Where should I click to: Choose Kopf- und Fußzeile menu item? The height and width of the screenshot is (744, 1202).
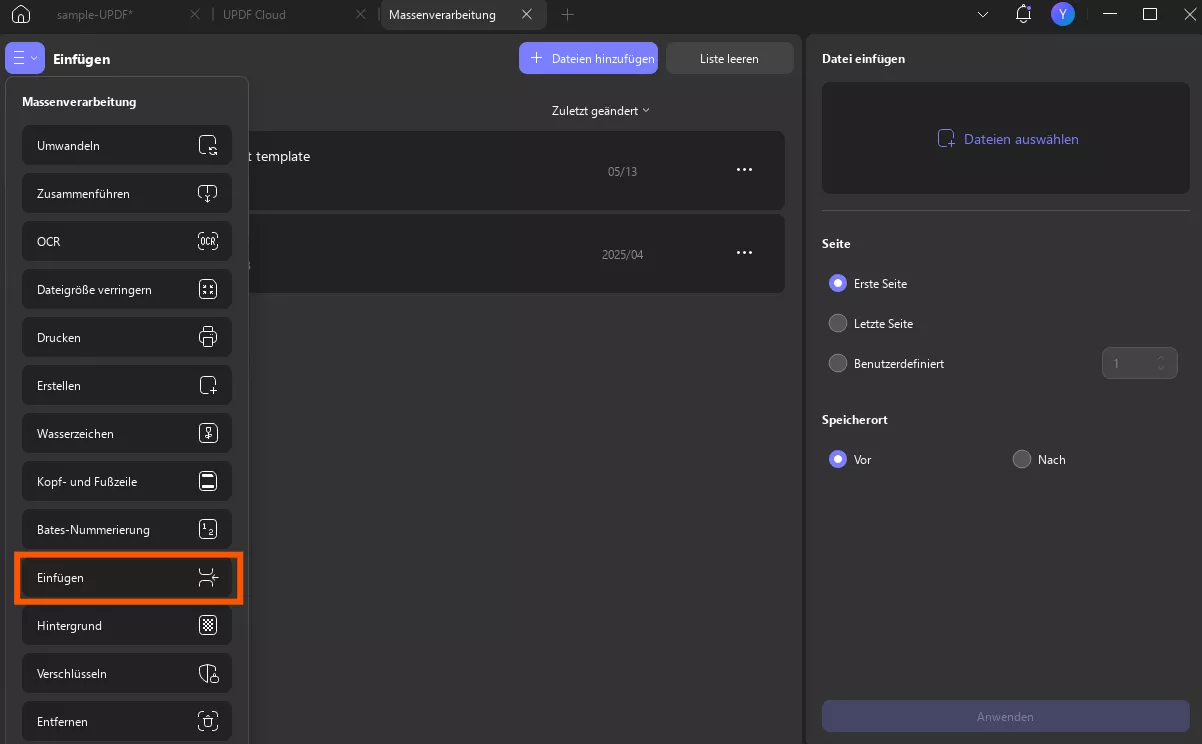point(127,482)
